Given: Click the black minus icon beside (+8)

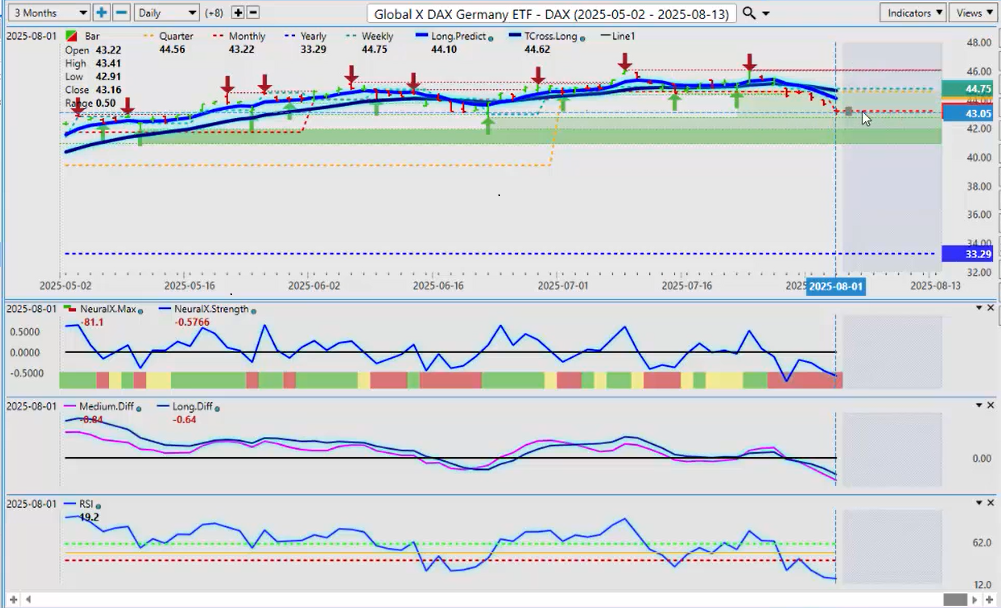Looking at the screenshot, I should [x=253, y=13].
